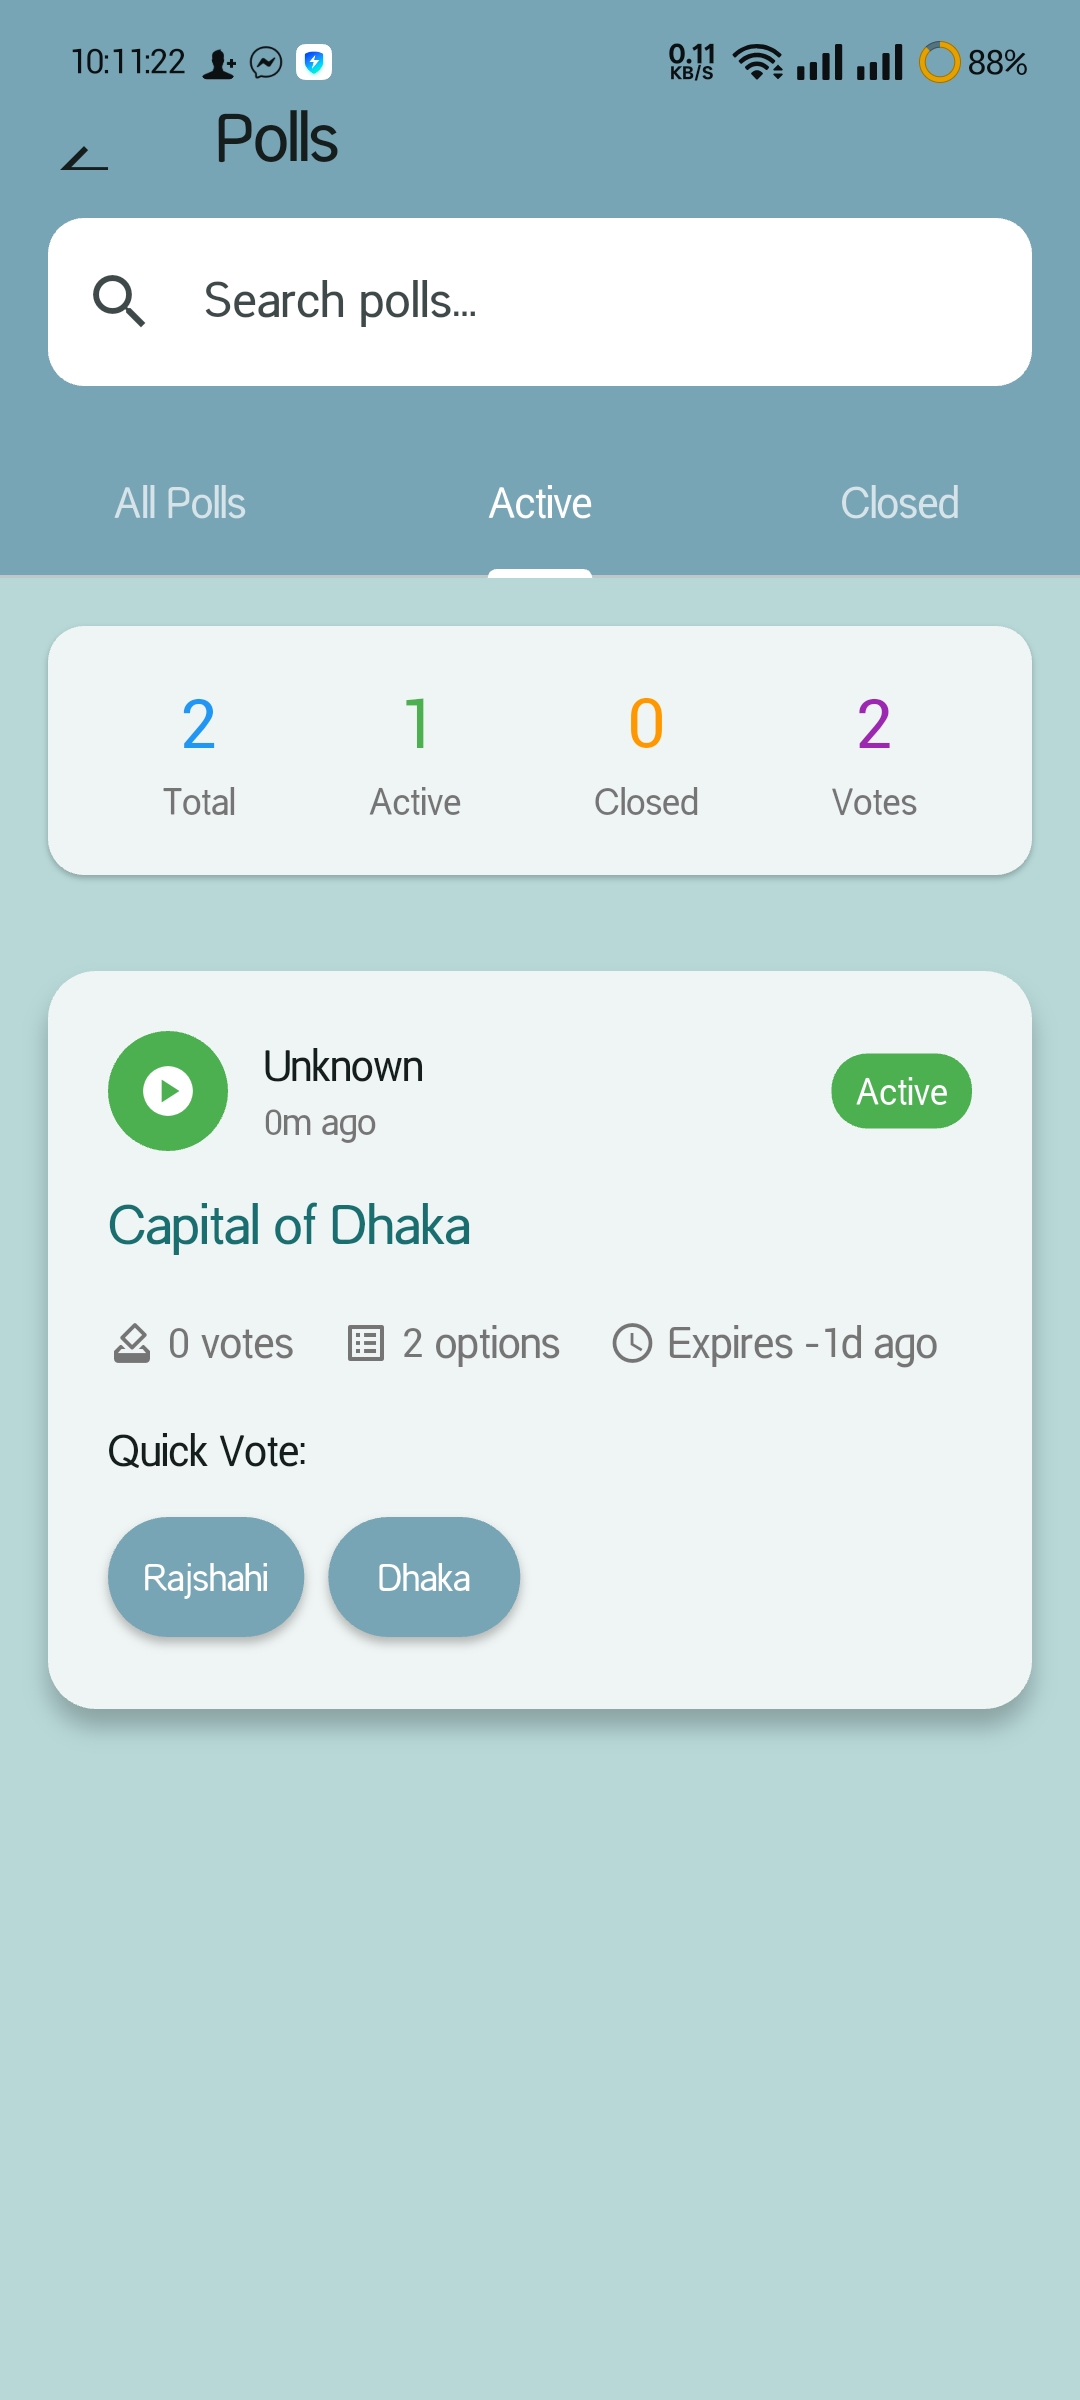Image resolution: width=1080 pixels, height=2400 pixels.
Task: Tap the Total polls count stat
Action: (199, 757)
